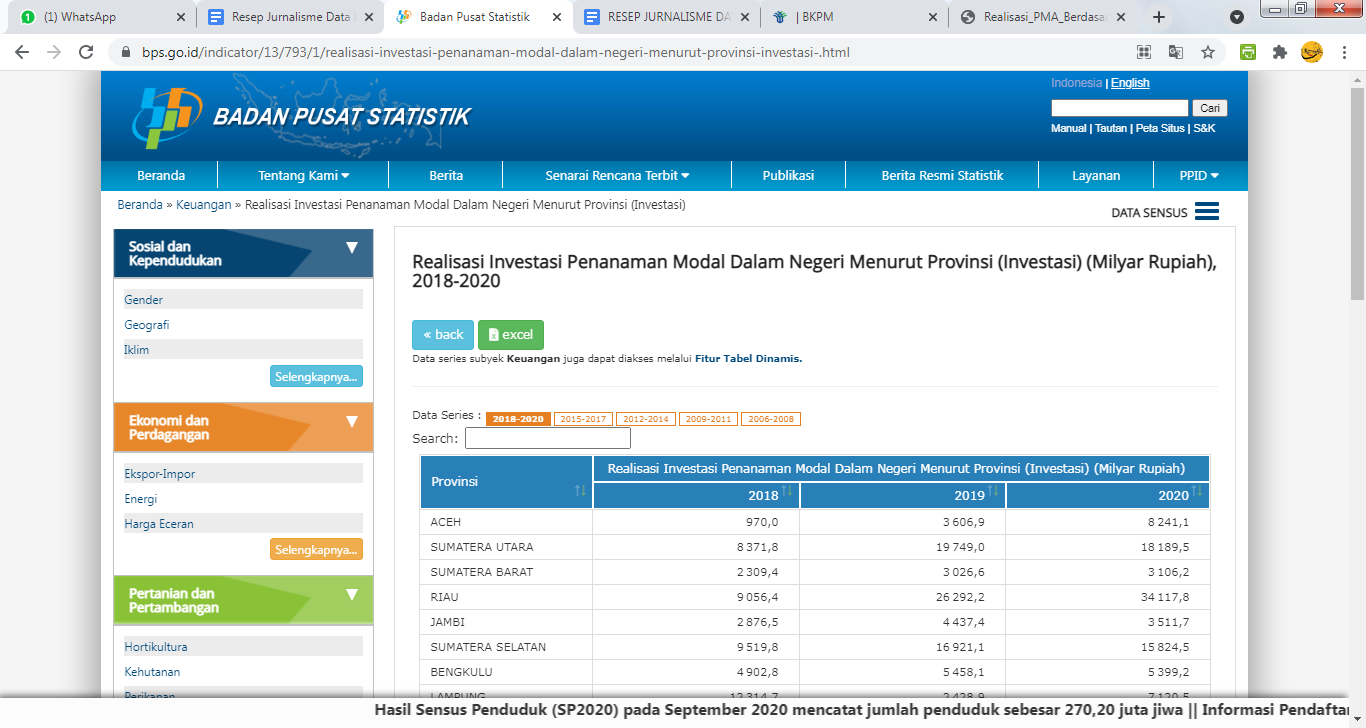Click the browser reload icon

tap(86, 52)
